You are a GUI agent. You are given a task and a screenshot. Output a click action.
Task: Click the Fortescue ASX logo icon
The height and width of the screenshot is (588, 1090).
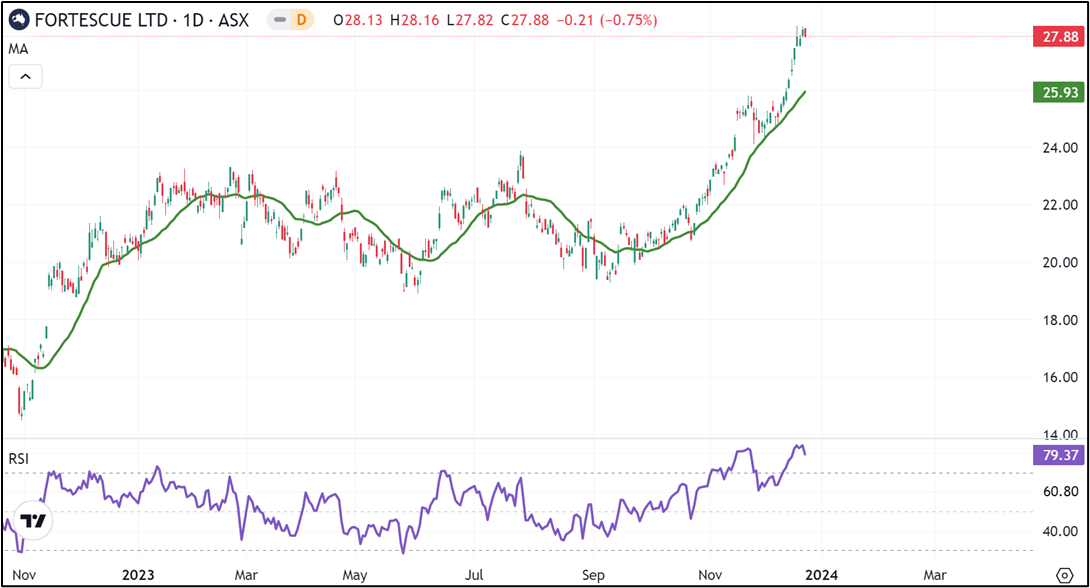click(19, 20)
